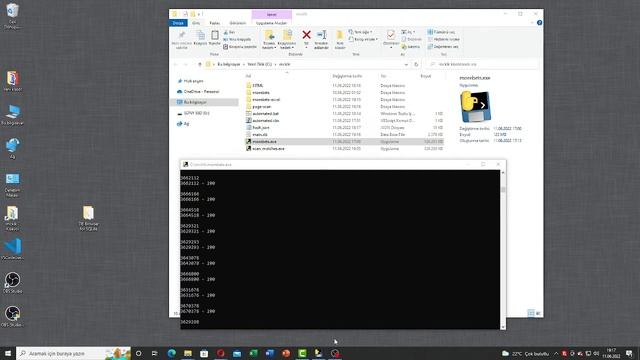Click the refresh button beside address bar

click(x=416, y=64)
